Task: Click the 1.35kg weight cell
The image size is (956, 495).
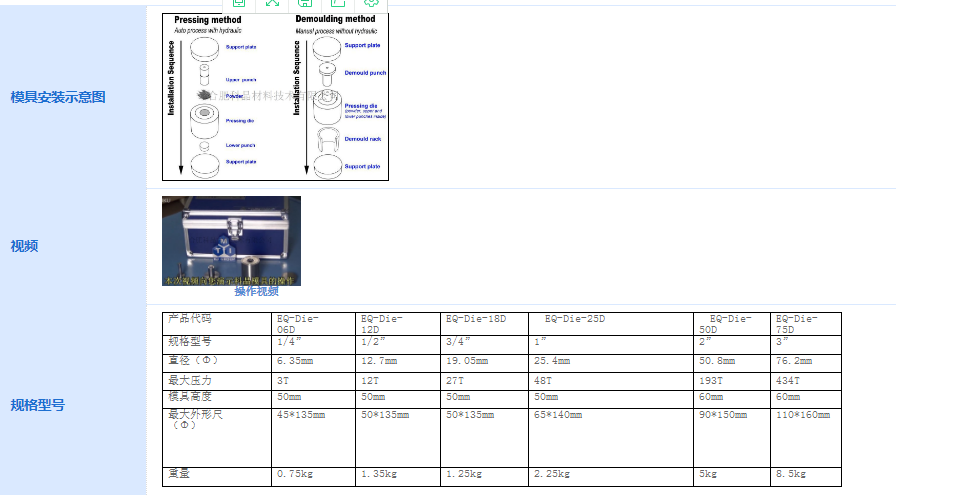Action: click(398, 477)
